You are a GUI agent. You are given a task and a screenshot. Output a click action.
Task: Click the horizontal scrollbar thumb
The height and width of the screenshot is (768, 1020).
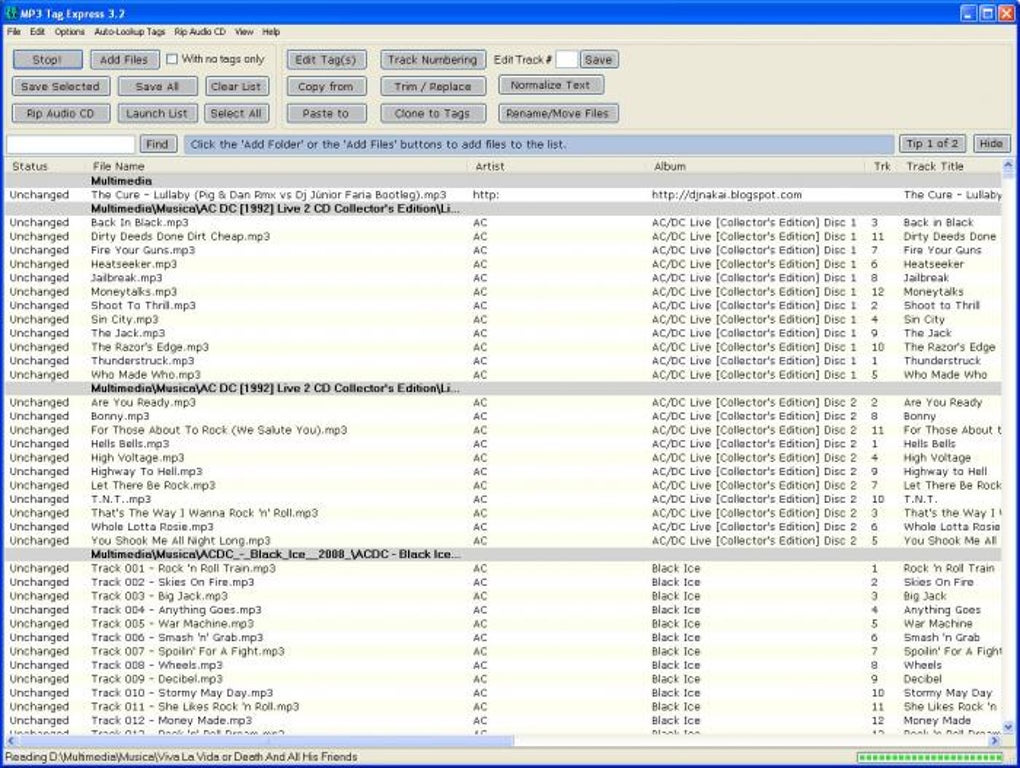click(265, 741)
